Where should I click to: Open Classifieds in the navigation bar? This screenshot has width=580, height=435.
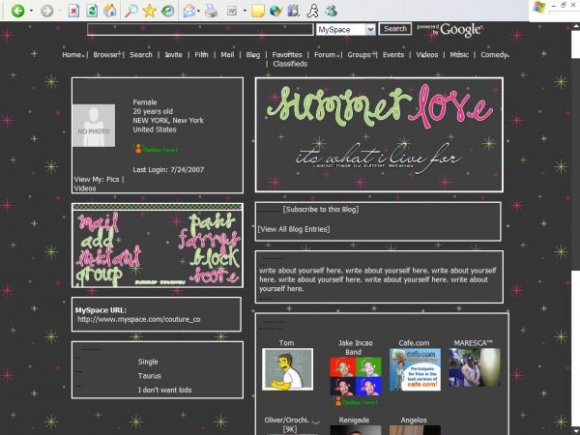click(x=290, y=64)
